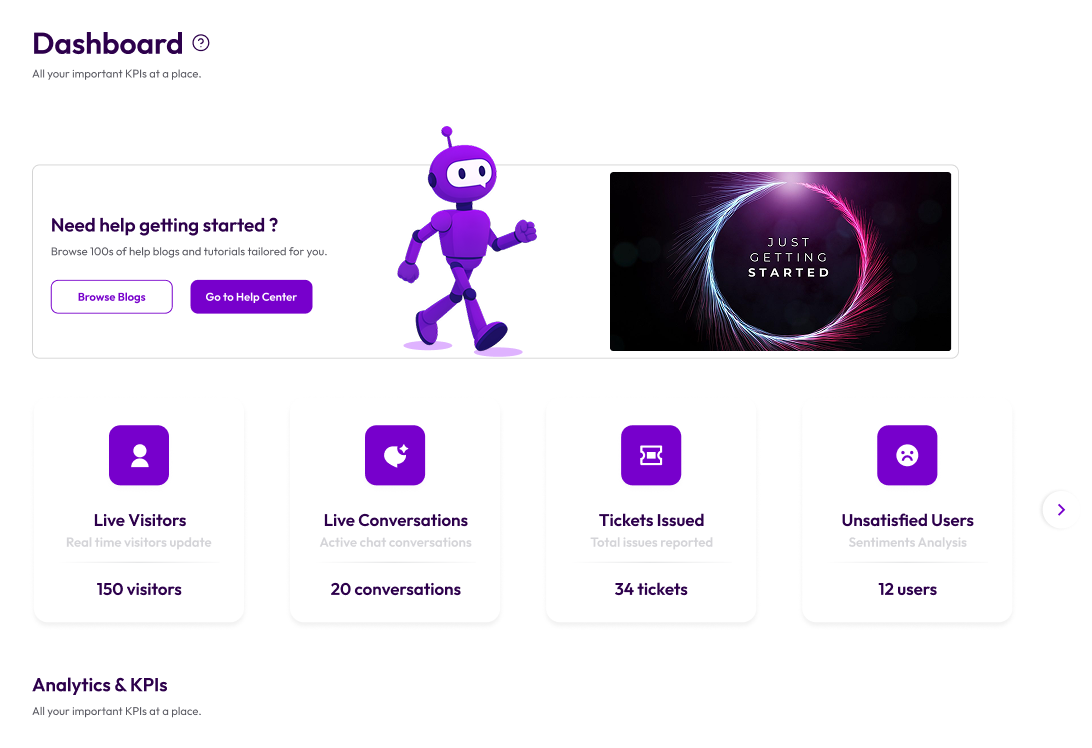Click the Unsatisfied Users sad face icon
The height and width of the screenshot is (748, 1092).
(x=907, y=456)
